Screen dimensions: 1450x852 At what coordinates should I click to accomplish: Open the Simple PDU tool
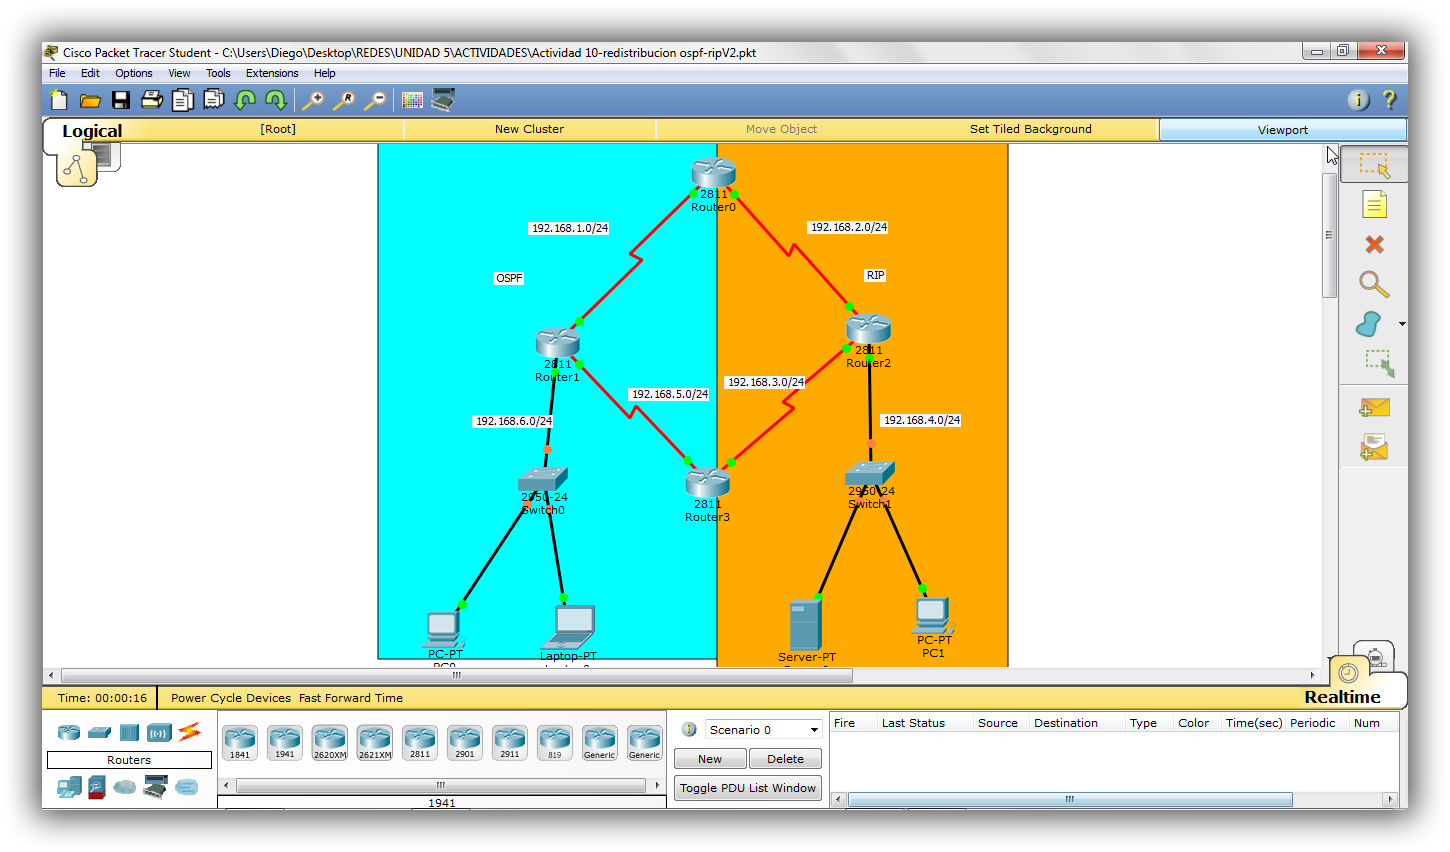tap(1373, 407)
